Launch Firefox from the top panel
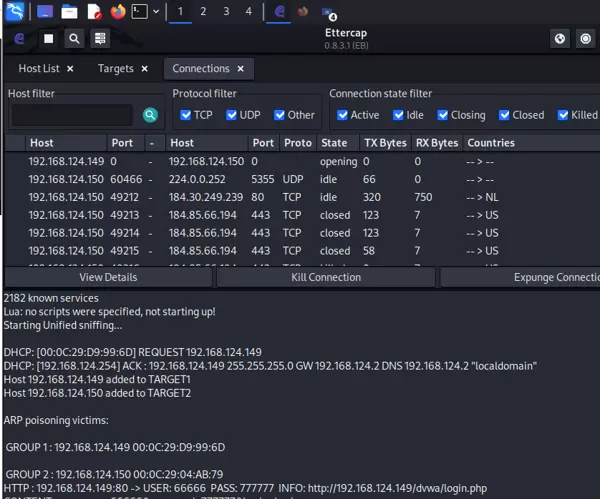The image size is (600, 499). pyautogui.click(x=119, y=12)
